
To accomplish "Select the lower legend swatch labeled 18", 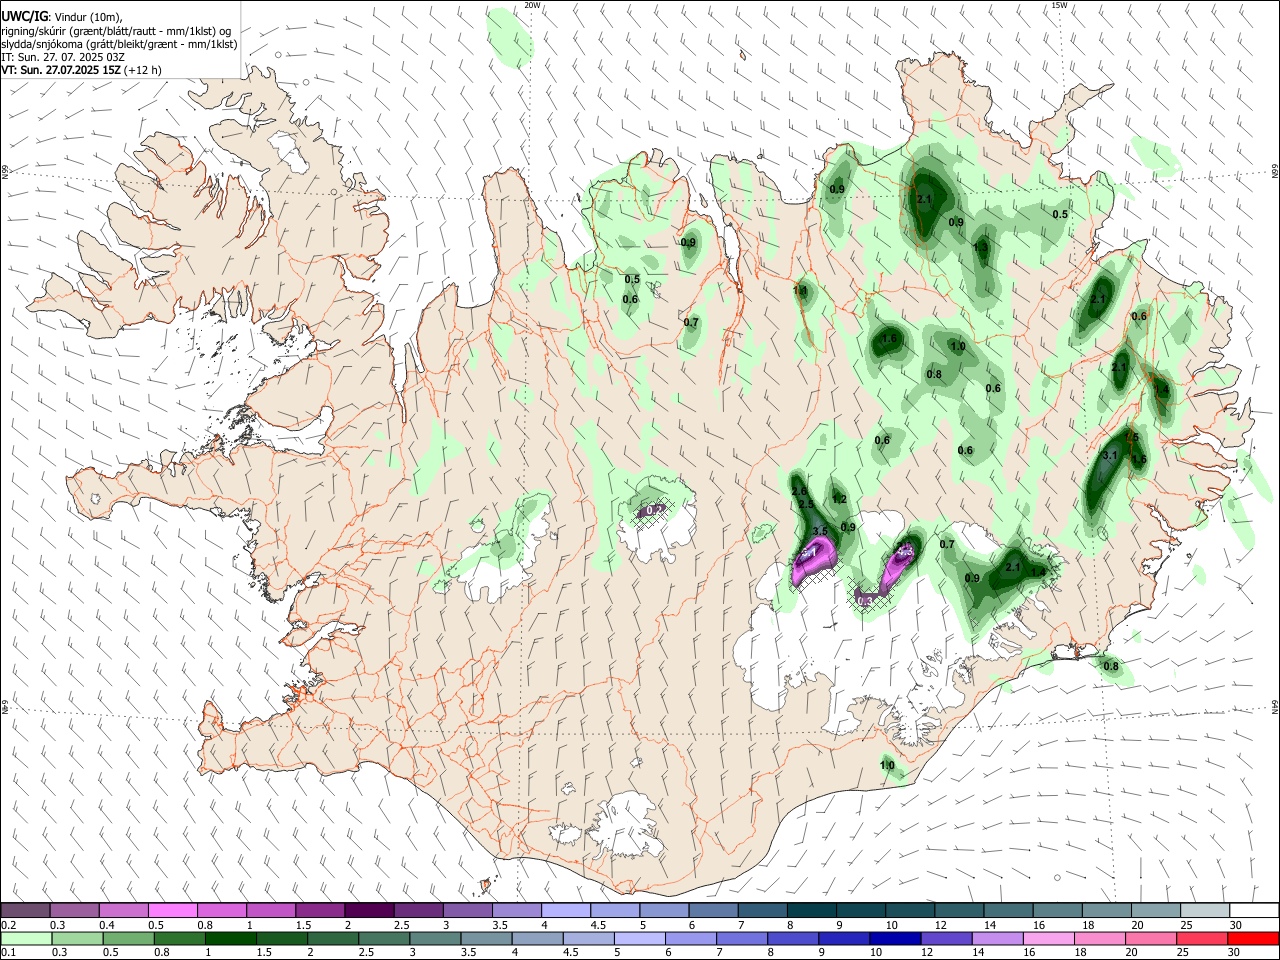I will click(x=1101, y=938).
